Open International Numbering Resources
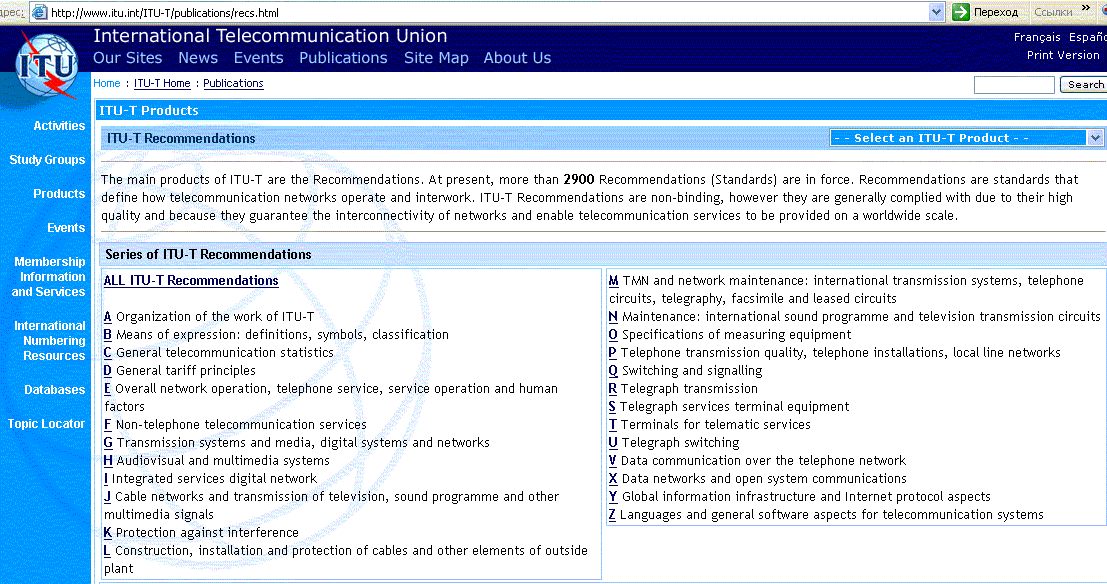This screenshot has height=584, width=1107. coord(49,340)
